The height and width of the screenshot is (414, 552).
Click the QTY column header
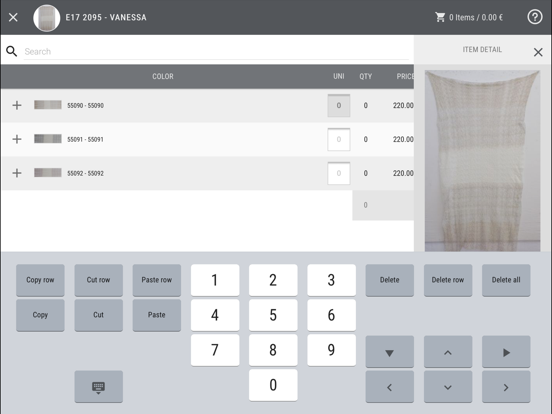tap(365, 76)
